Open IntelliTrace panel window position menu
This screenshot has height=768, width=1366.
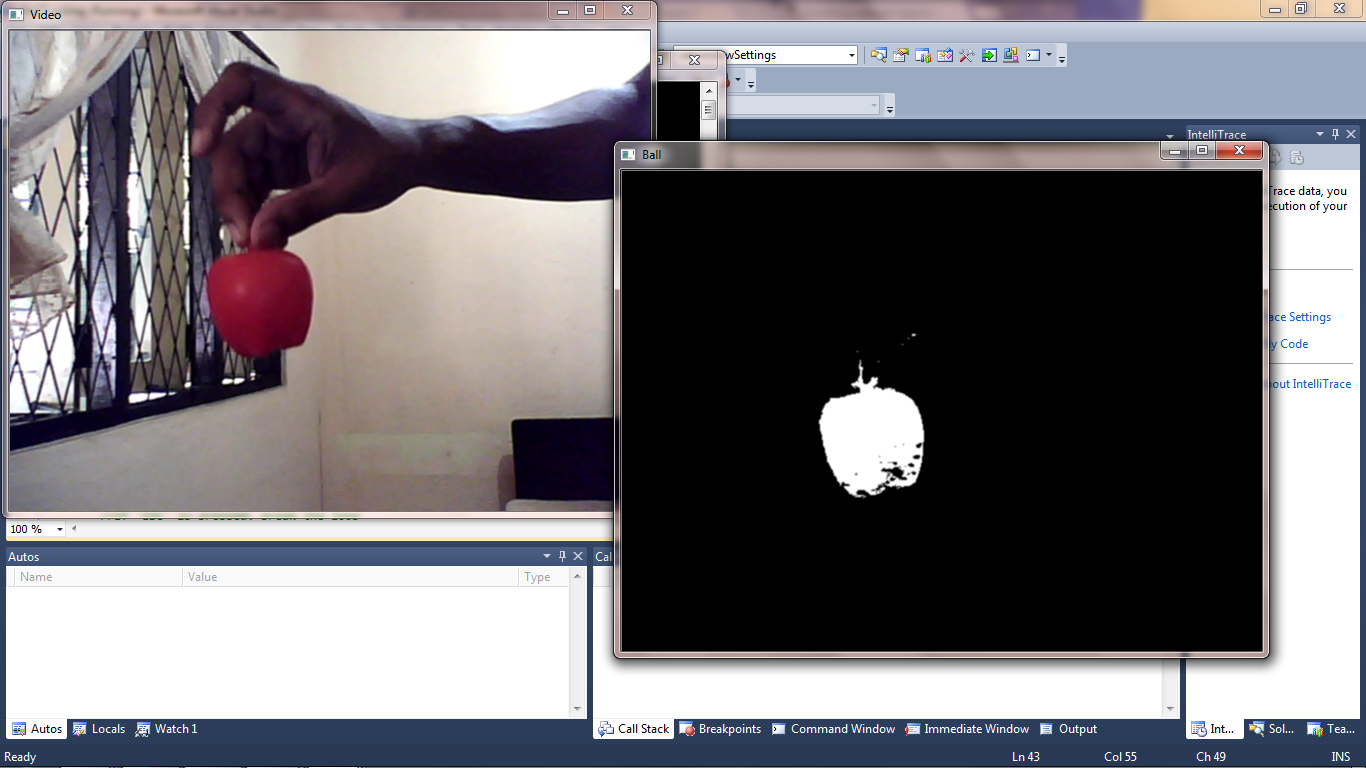click(x=1320, y=134)
